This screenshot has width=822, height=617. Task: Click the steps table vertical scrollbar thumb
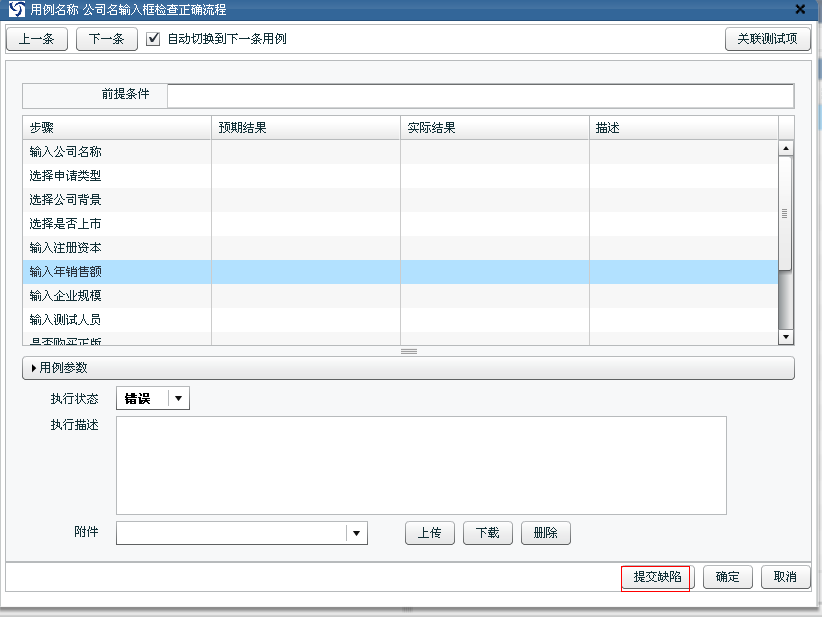785,212
